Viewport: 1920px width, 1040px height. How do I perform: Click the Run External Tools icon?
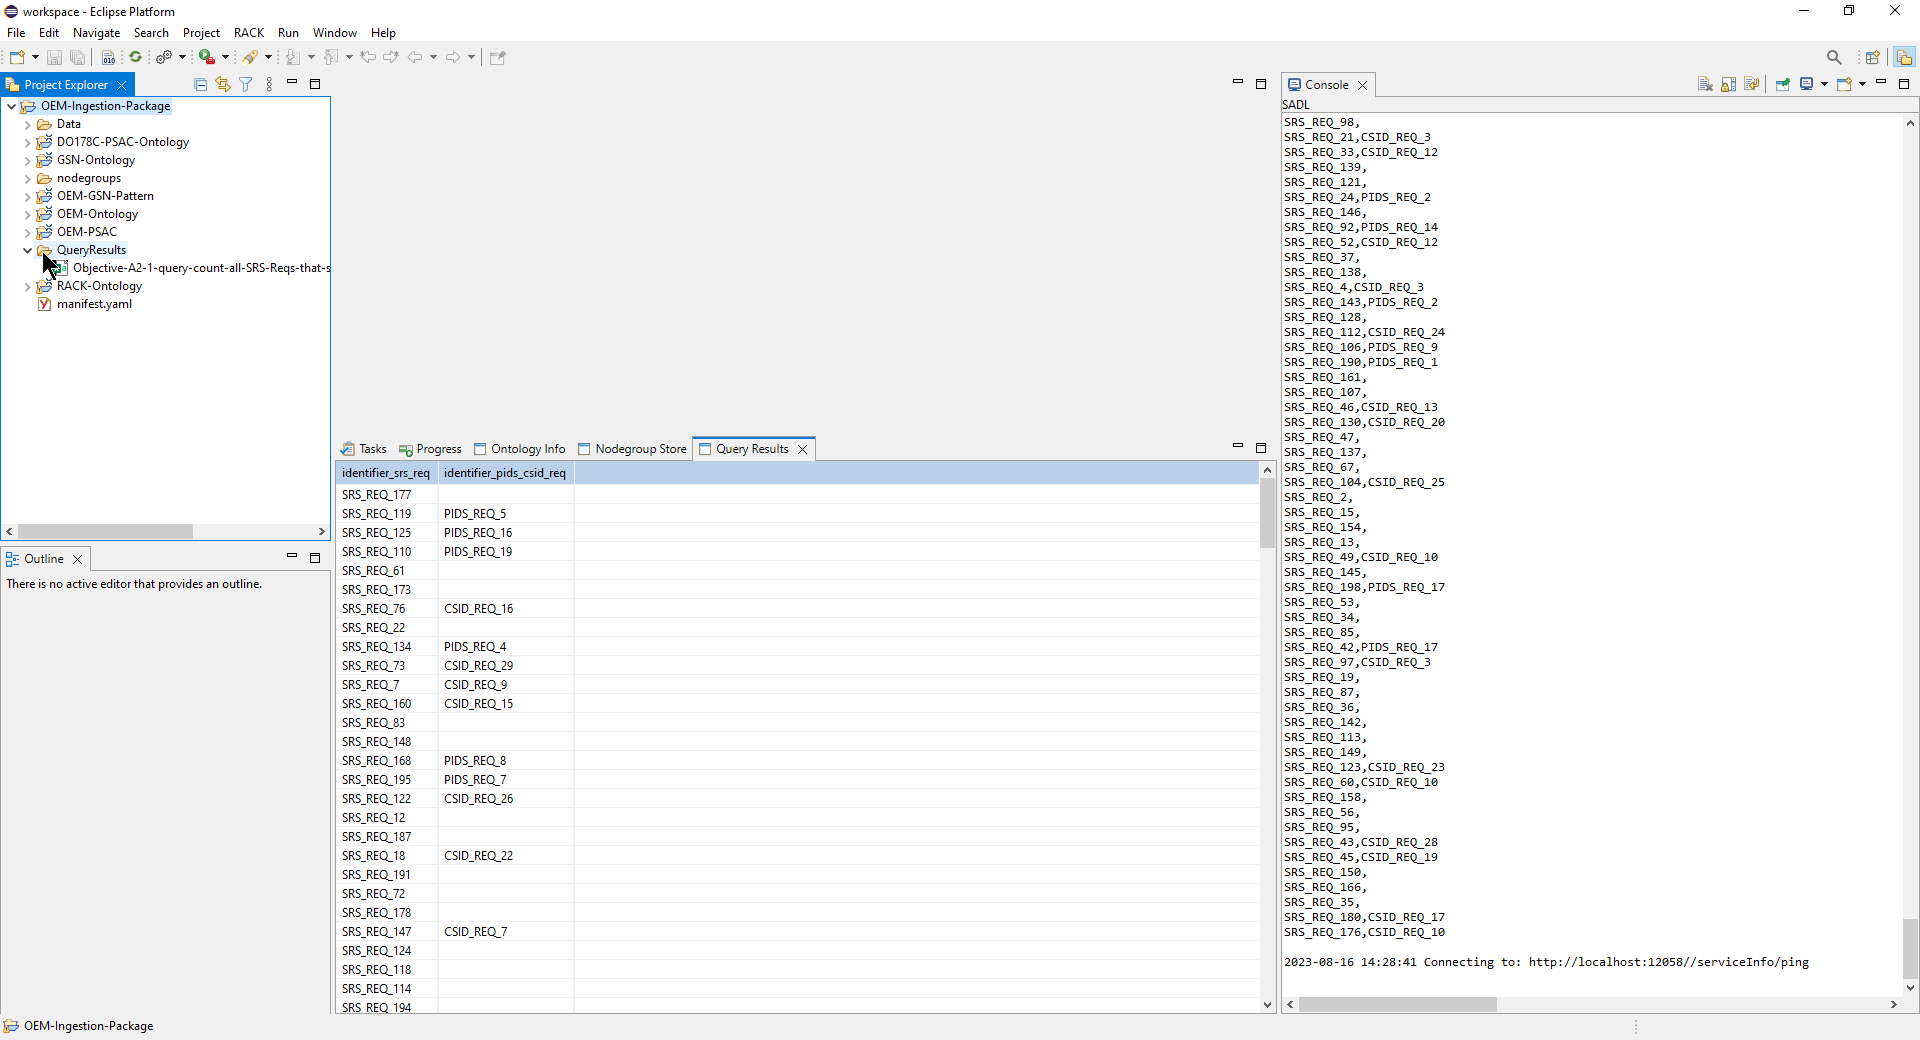pyautogui.click(x=207, y=57)
